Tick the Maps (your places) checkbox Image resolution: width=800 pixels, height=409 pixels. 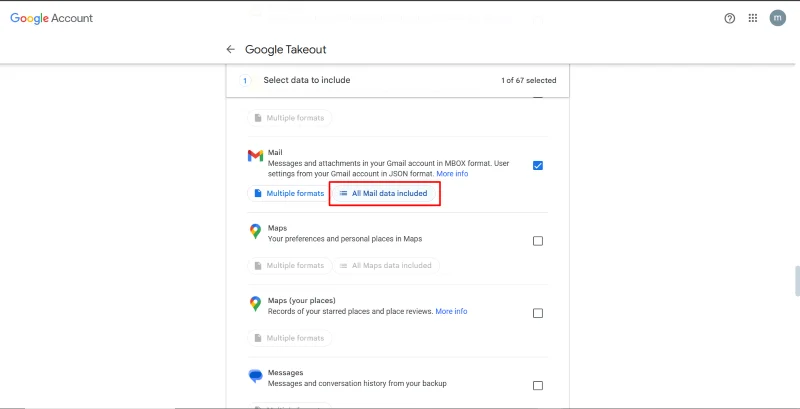pyautogui.click(x=538, y=313)
